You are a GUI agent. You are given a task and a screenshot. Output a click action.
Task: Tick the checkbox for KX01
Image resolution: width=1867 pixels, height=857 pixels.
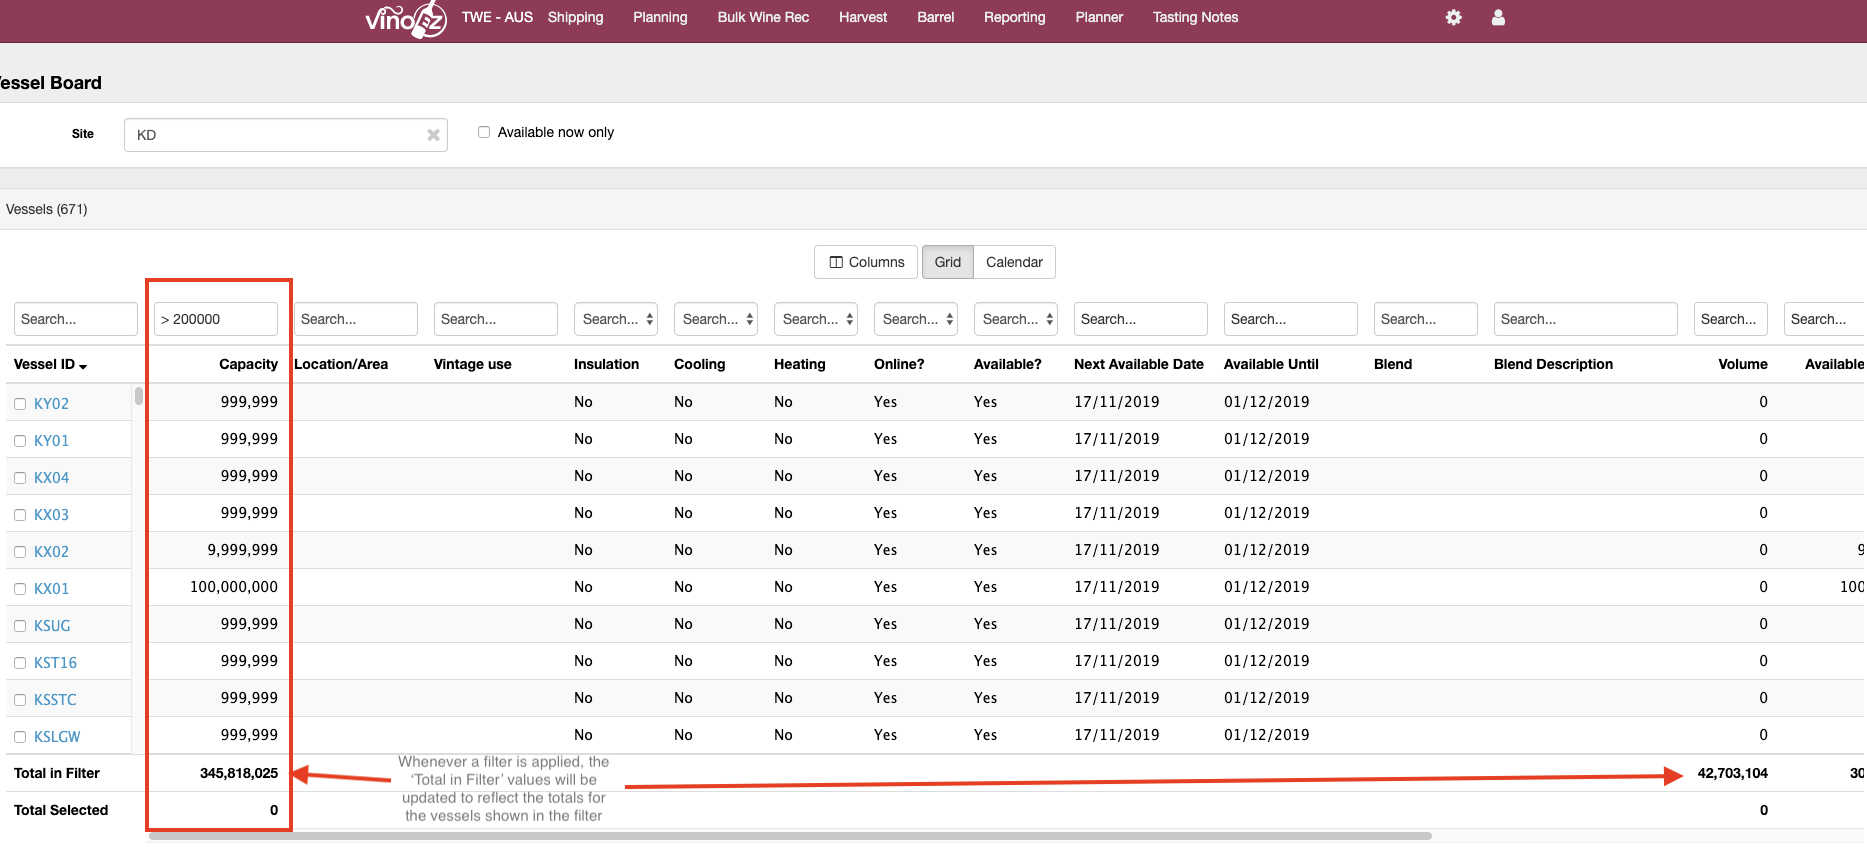20,589
